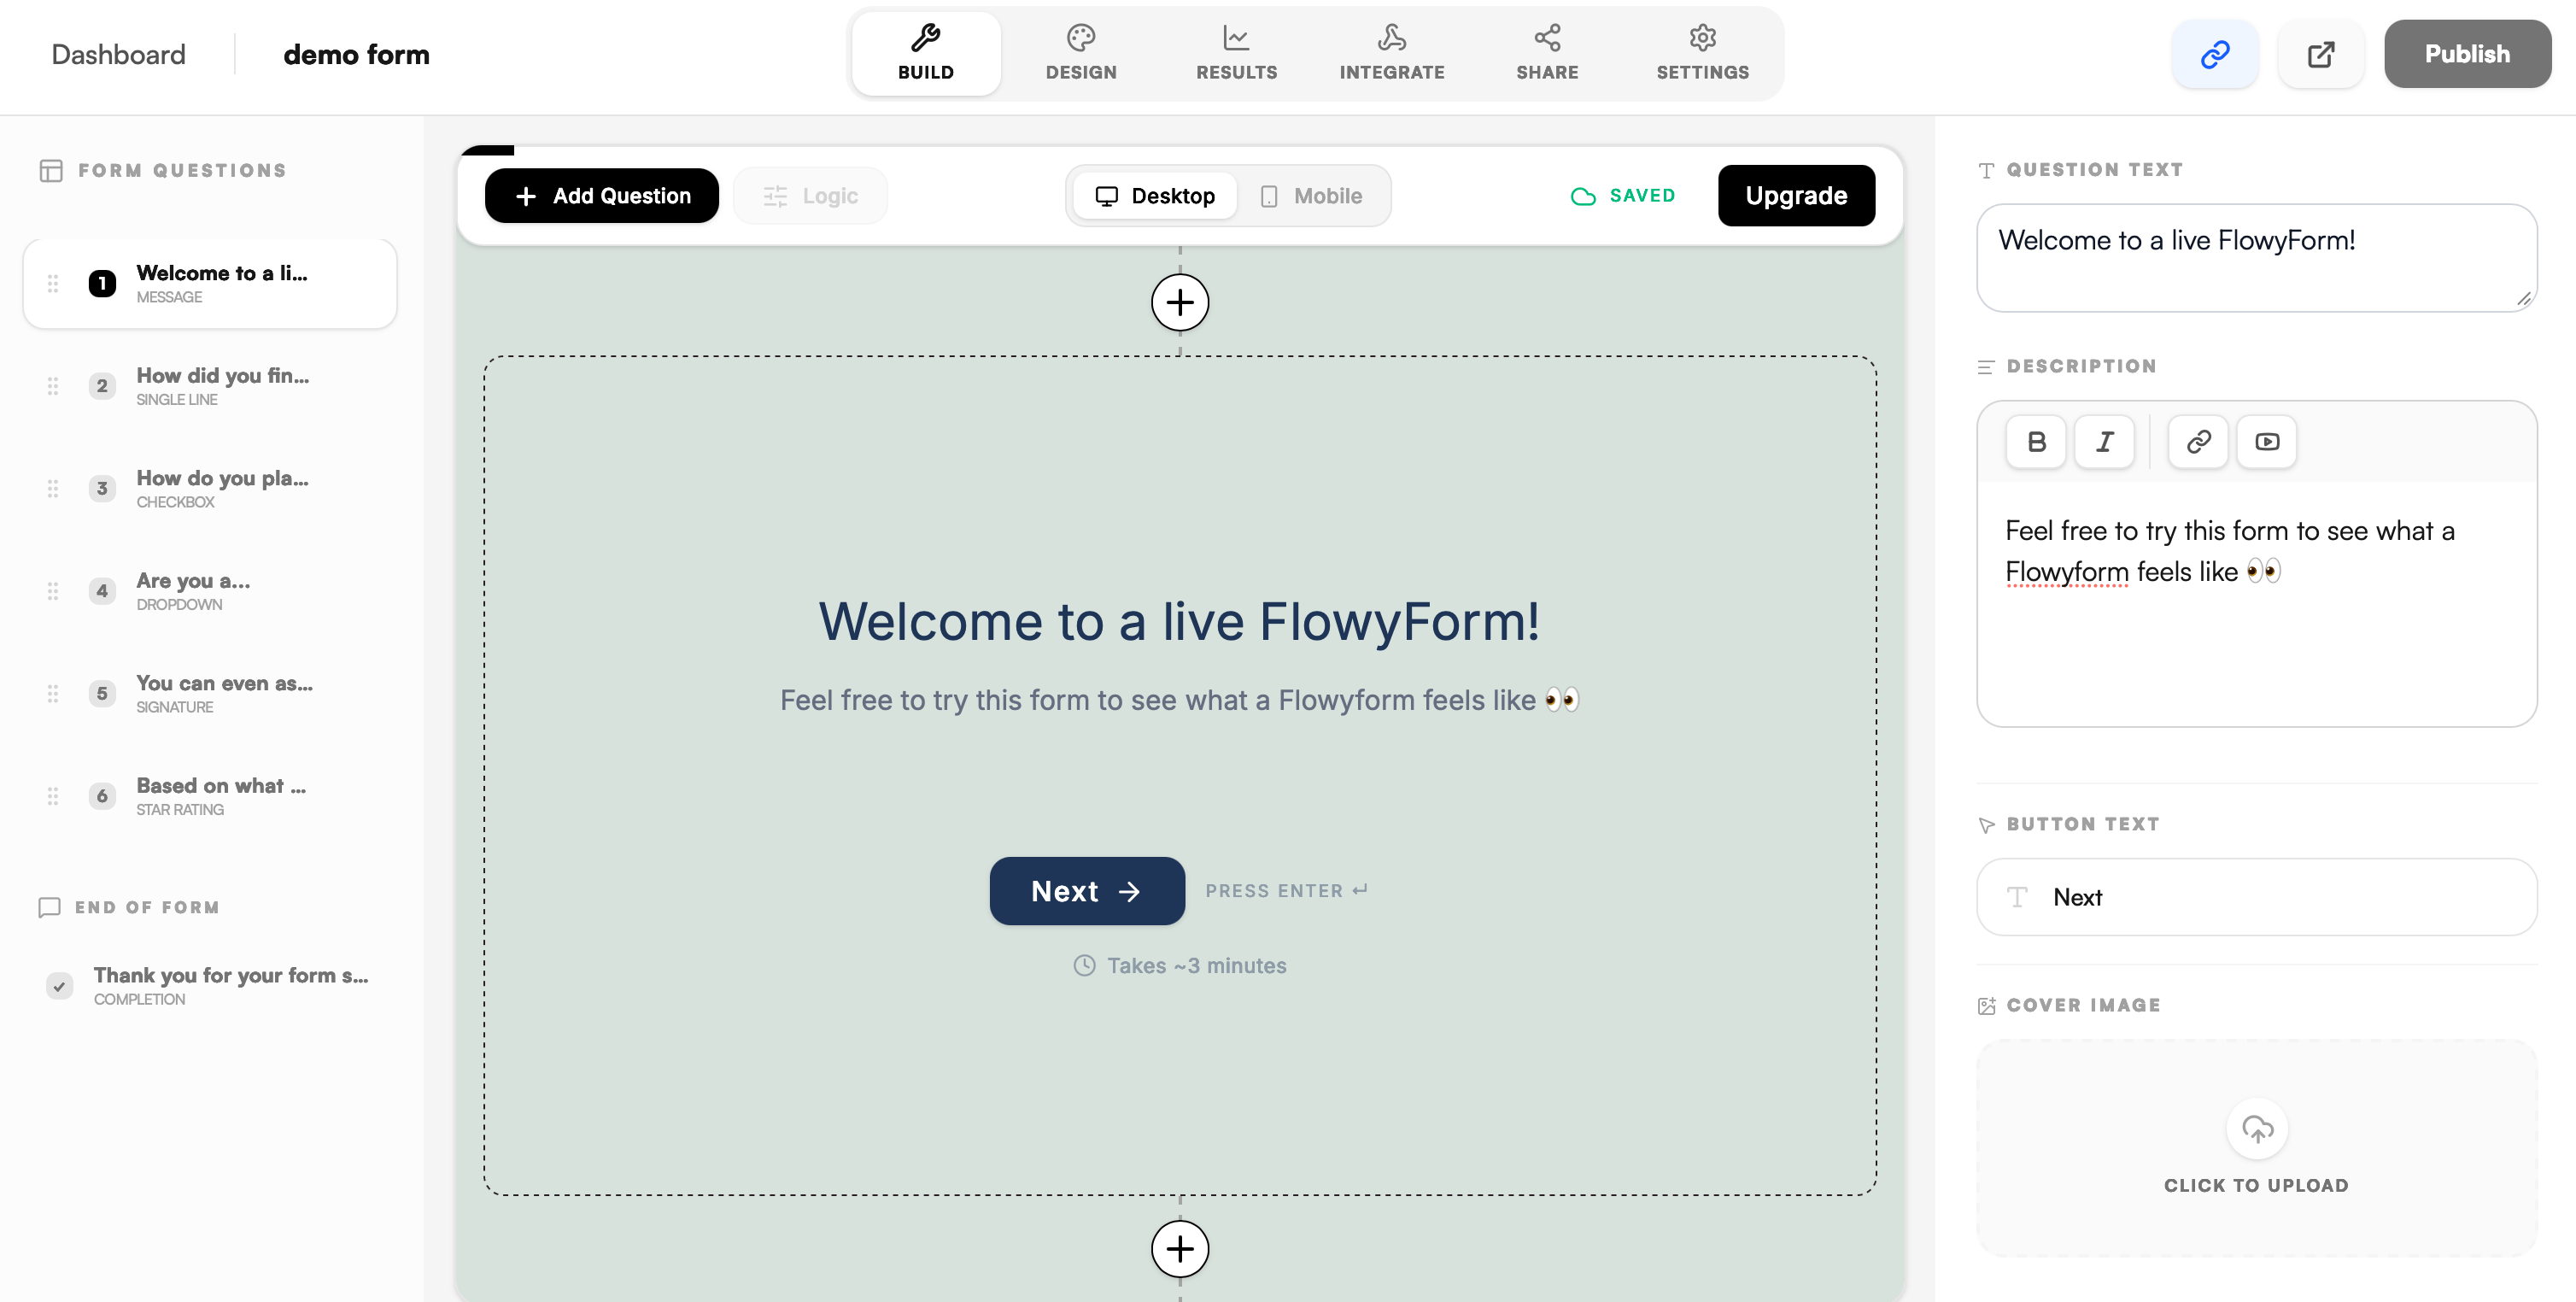The height and width of the screenshot is (1302, 2576).
Task: Open the Design tab
Action: [1081, 54]
